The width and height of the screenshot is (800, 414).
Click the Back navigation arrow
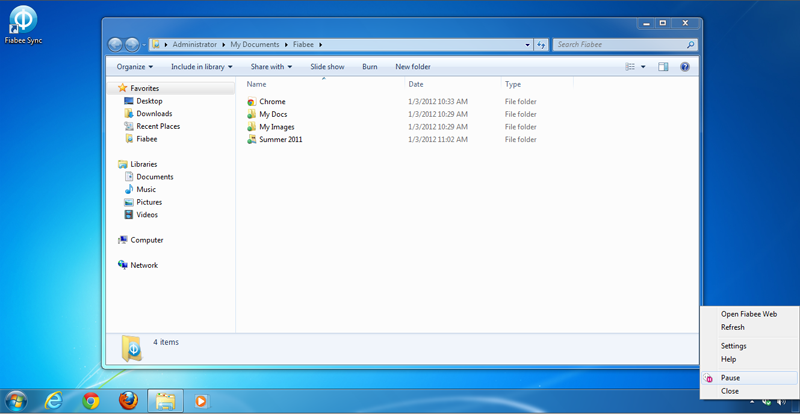(115, 45)
